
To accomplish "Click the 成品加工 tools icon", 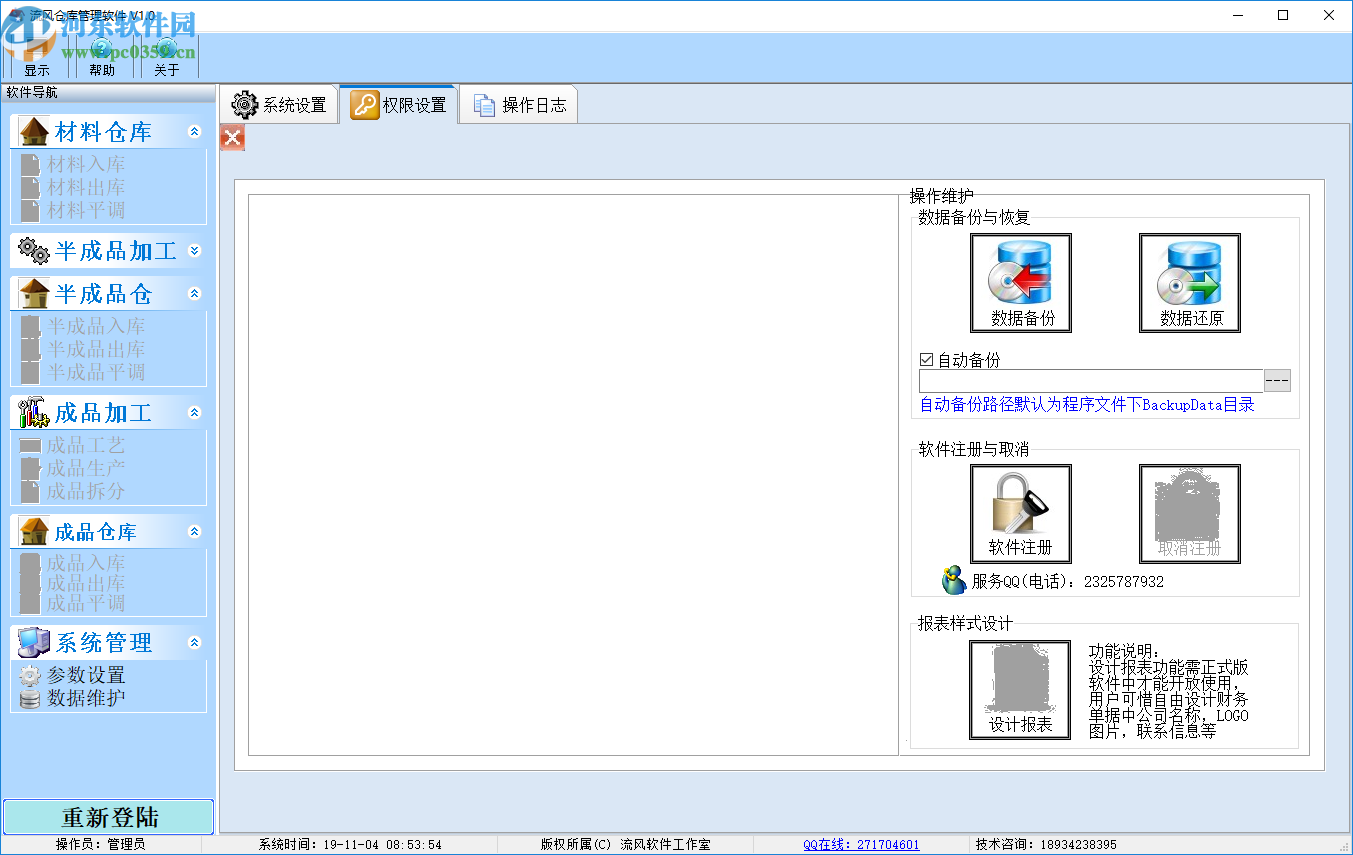I will click(x=34, y=412).
